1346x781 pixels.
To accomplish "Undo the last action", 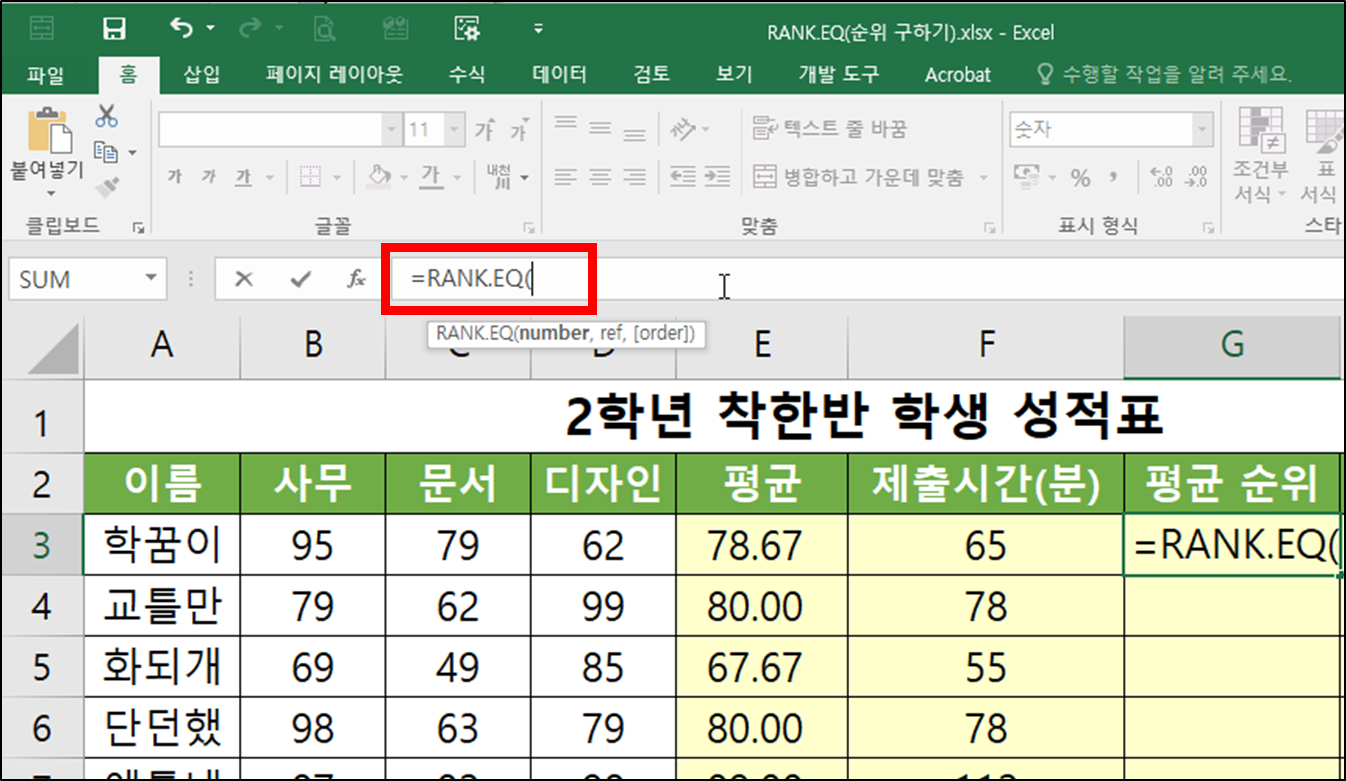I will tap(182, 29).
